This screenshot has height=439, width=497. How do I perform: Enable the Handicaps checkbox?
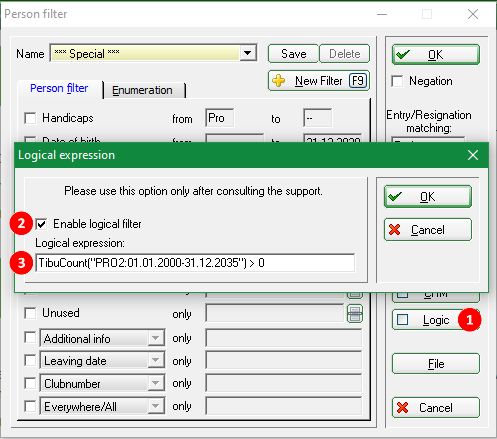coord(30,118)
